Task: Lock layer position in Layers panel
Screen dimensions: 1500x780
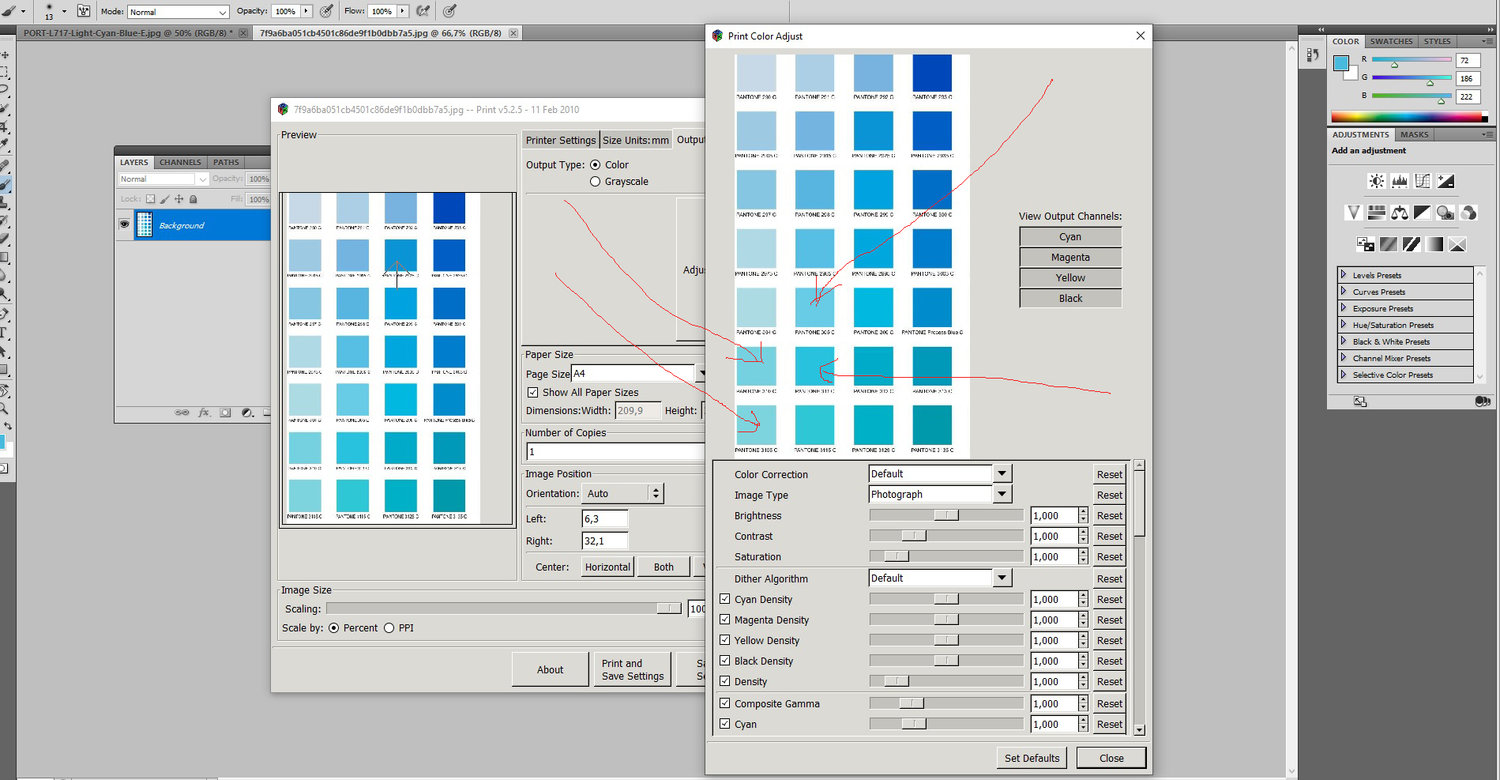Action: (177, 198)
